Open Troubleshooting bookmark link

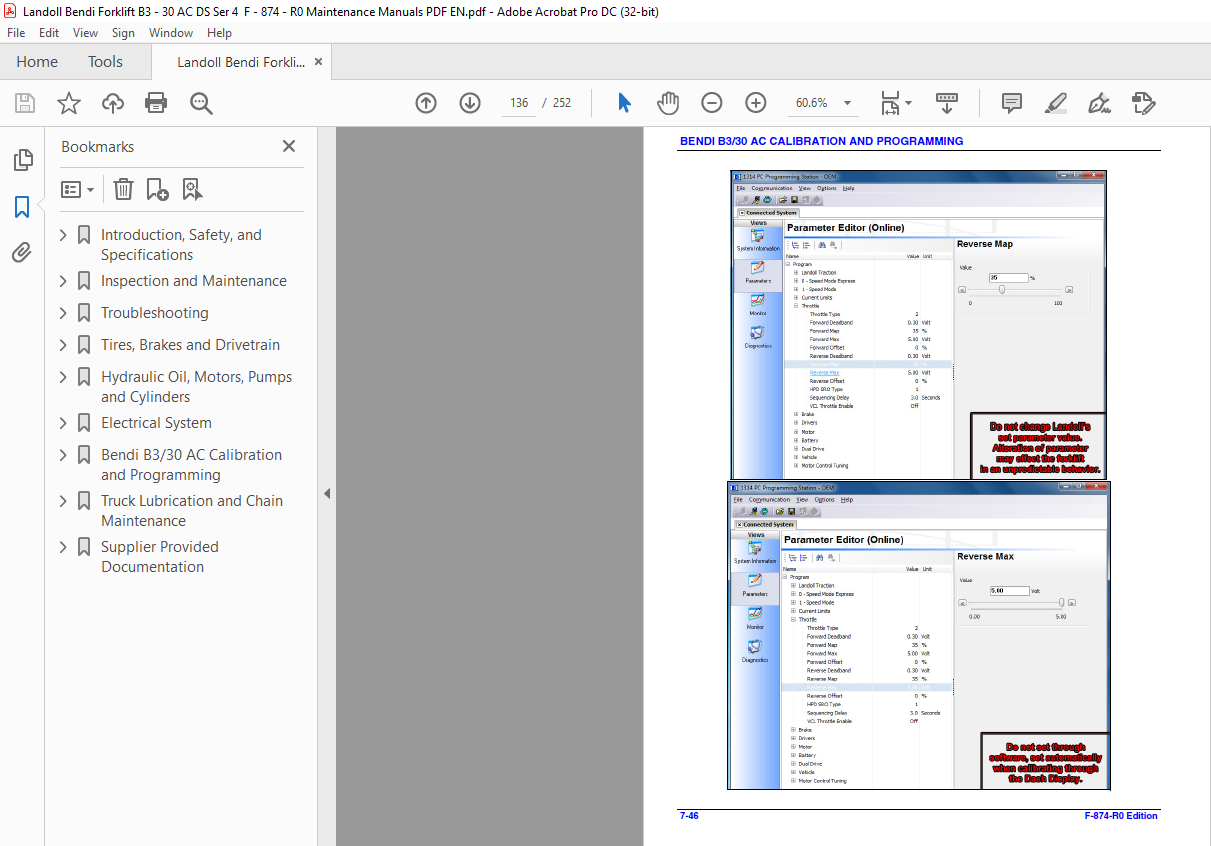155,313
